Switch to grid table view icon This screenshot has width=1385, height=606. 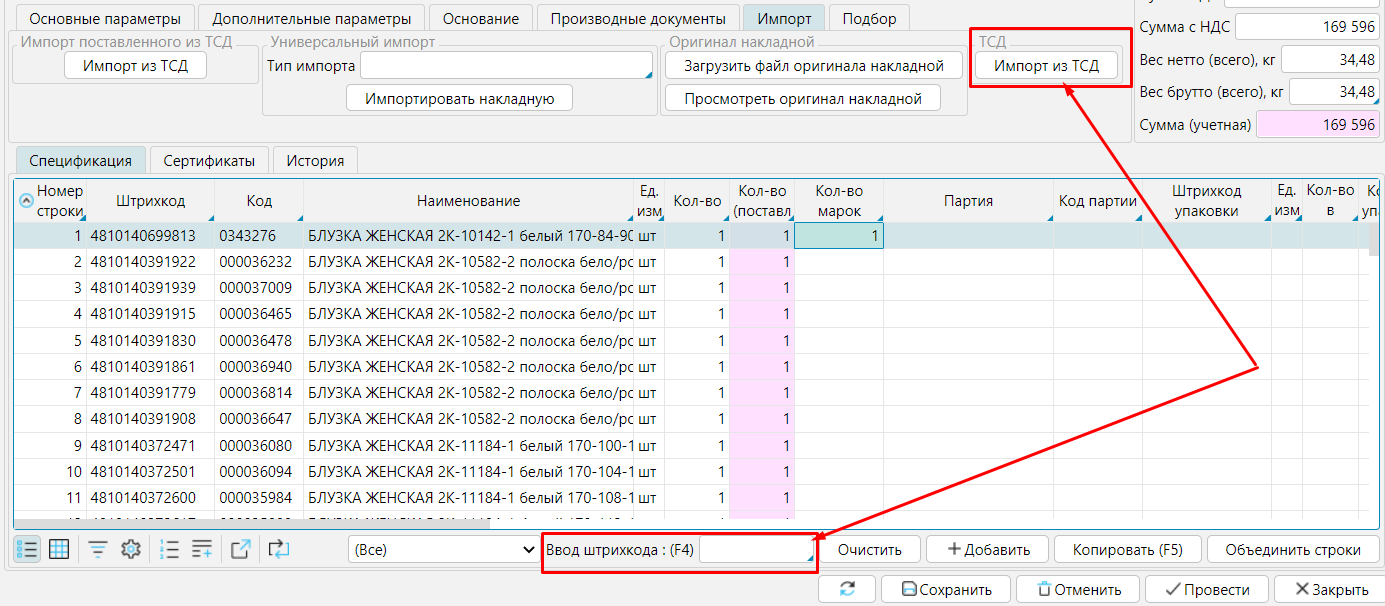pyautogui.click(x=59, y=549)
